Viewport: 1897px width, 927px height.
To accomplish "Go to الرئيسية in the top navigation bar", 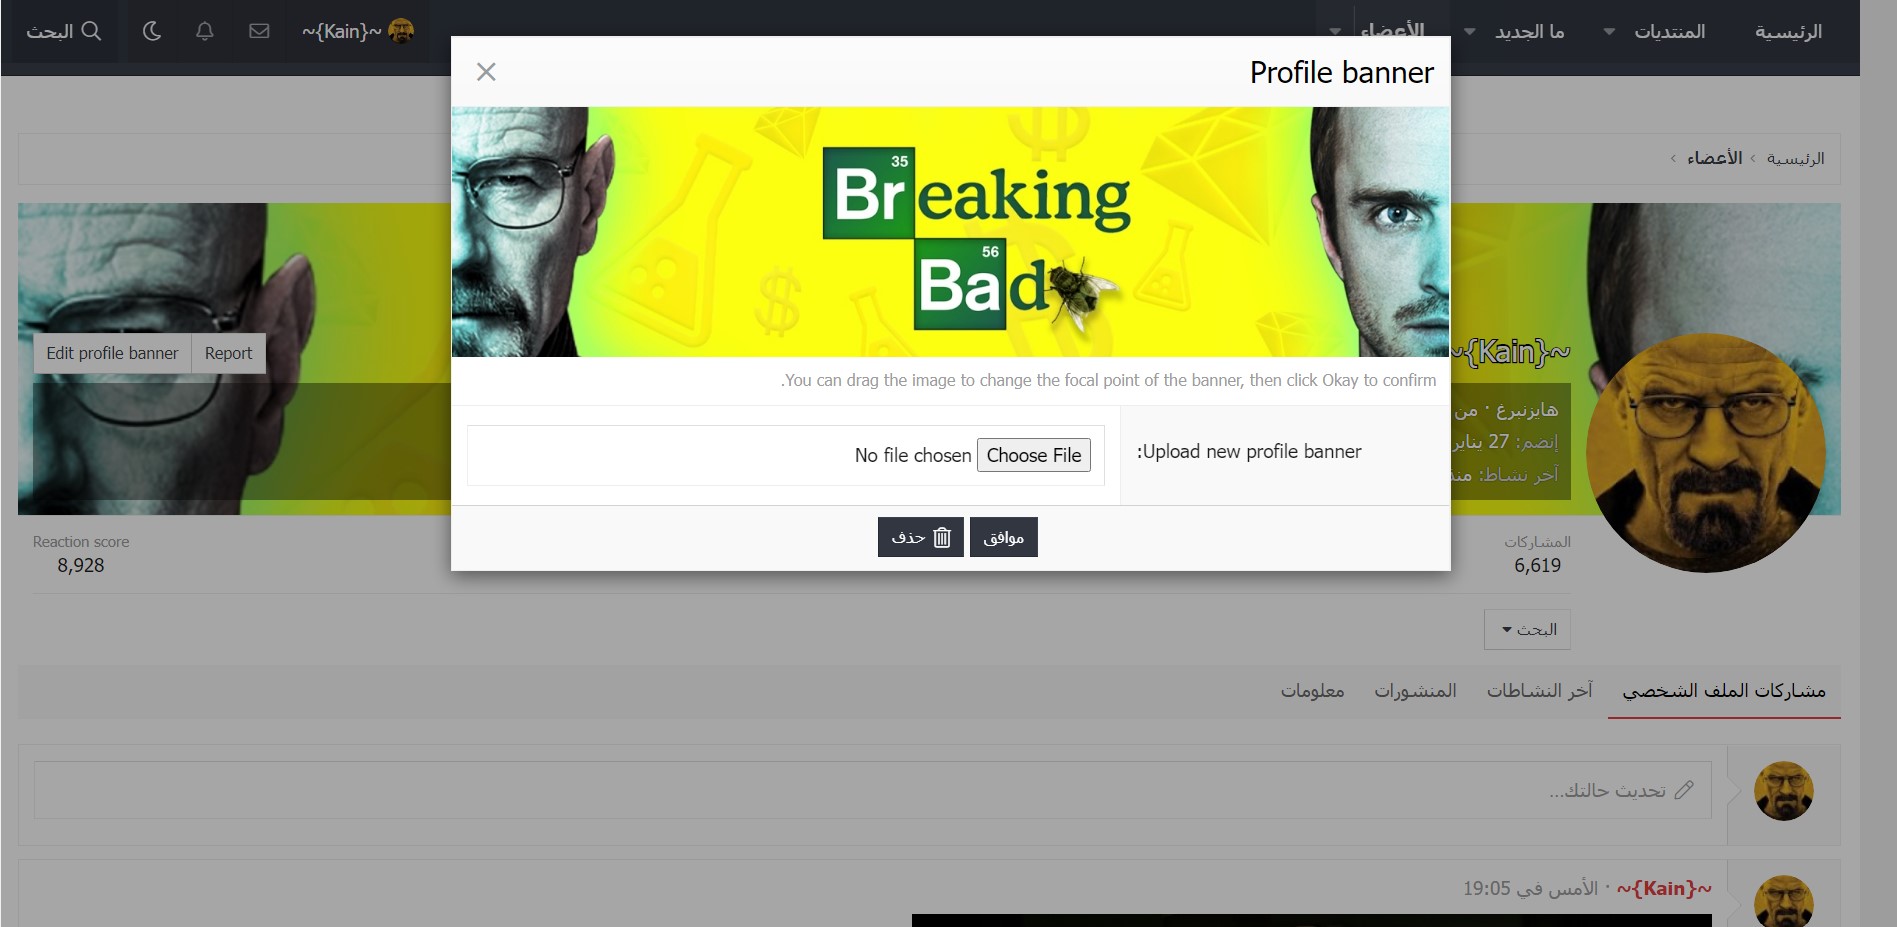I will coord(1788,32).
